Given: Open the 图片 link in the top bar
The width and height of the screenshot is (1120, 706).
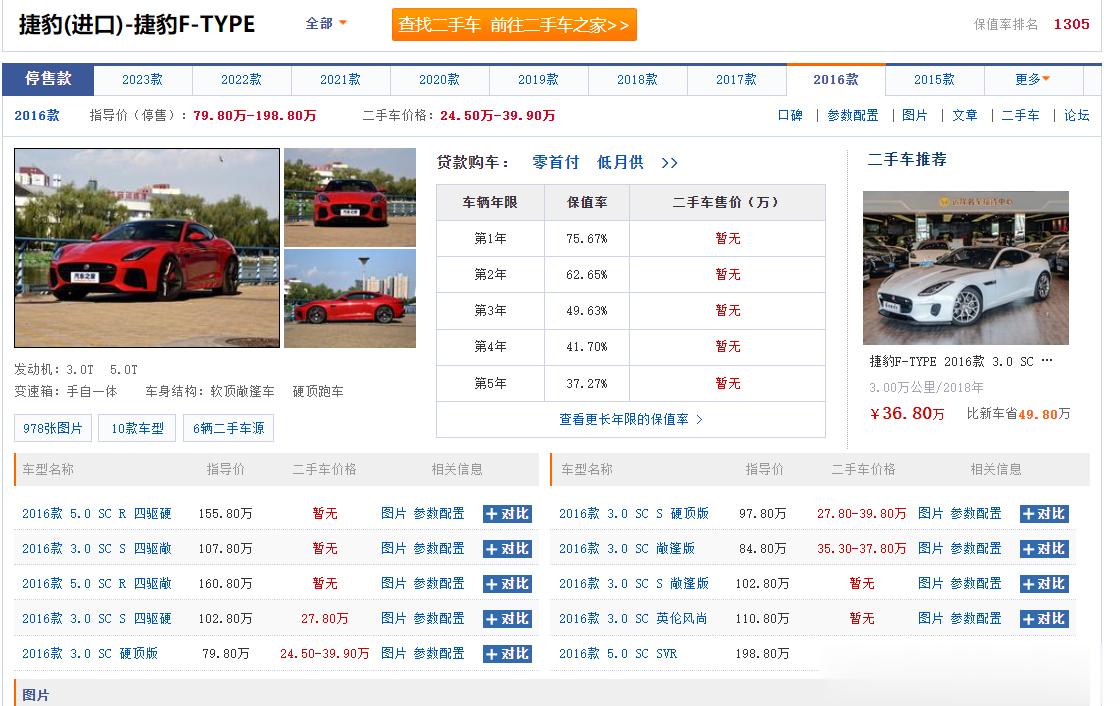Looking at the screenshot, I should pyautogui.click(x=914, y=115).
